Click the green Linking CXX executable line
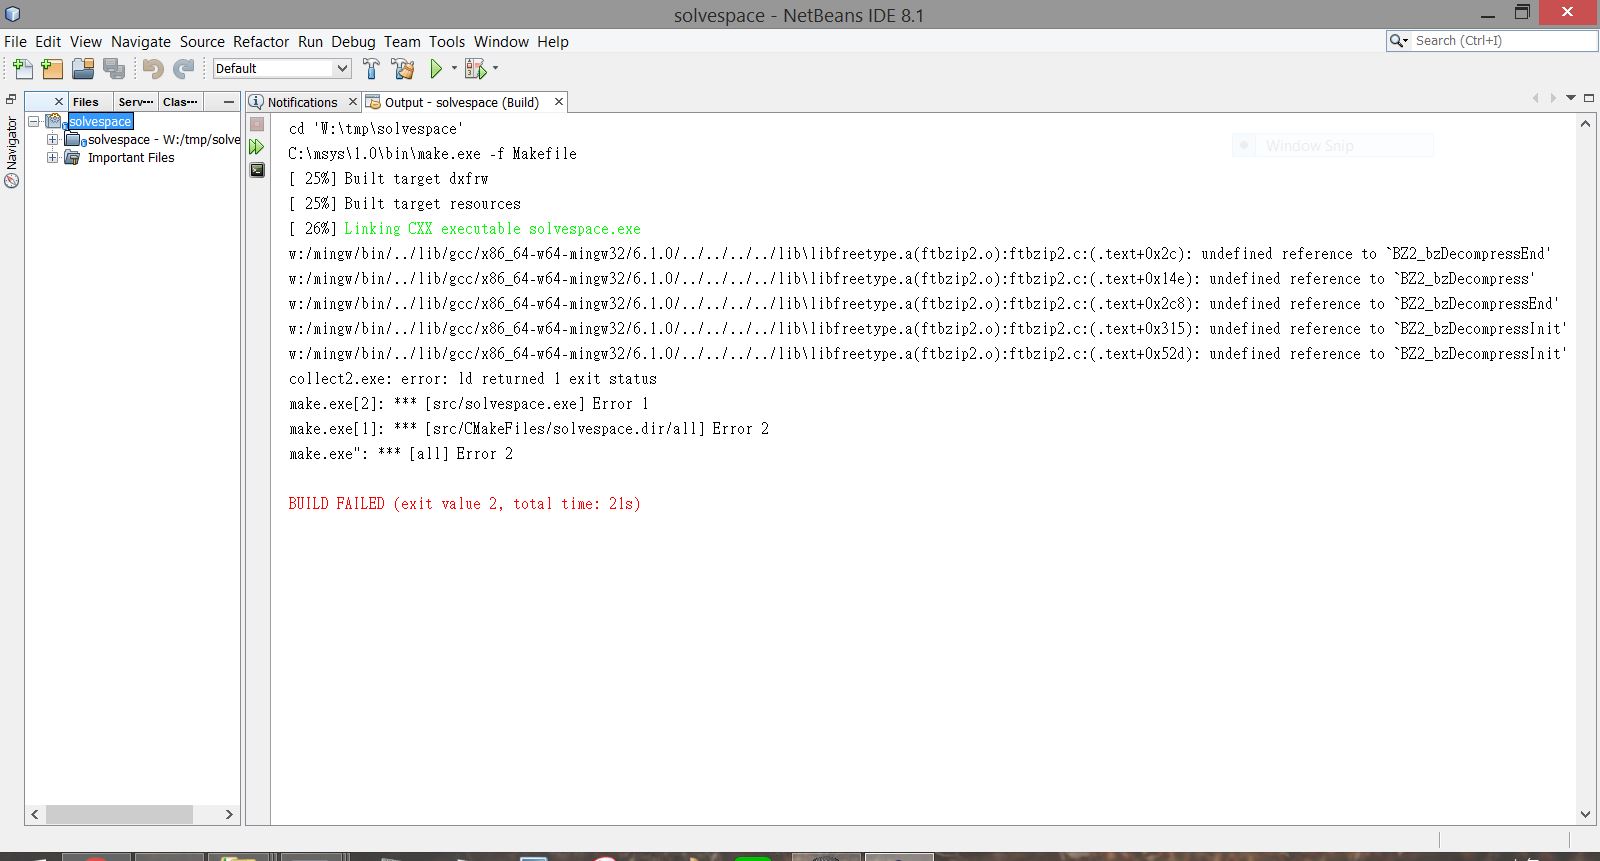 tap(492, 229)
